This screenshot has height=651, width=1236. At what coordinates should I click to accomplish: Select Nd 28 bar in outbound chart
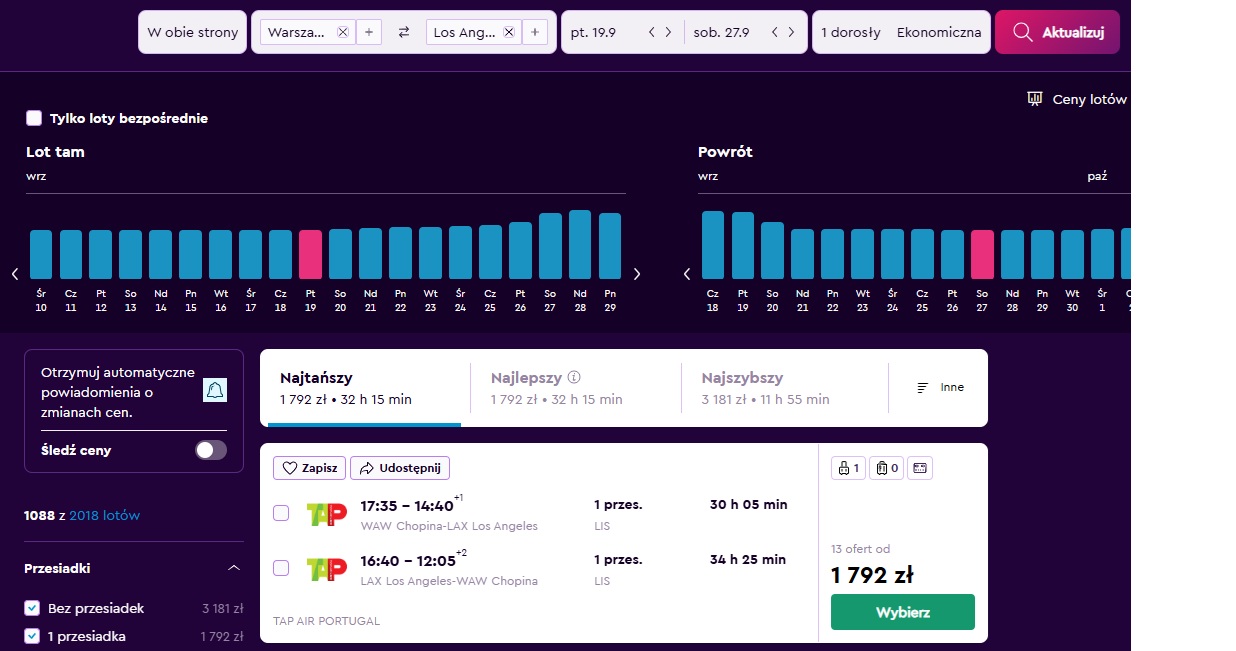coord(580,244)
